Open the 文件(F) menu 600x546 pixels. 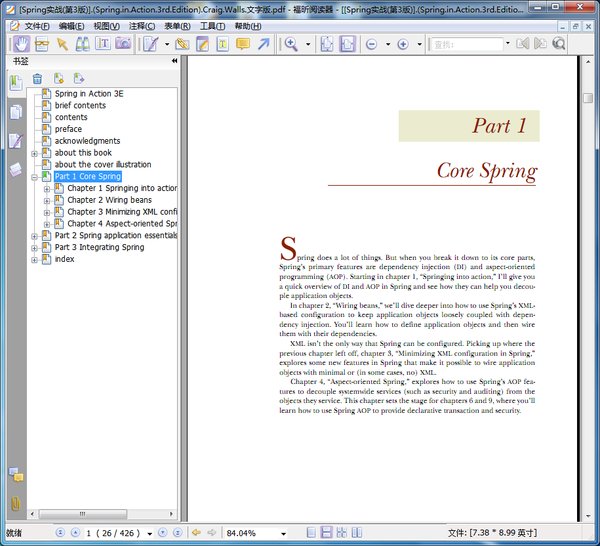pos(37,26)
